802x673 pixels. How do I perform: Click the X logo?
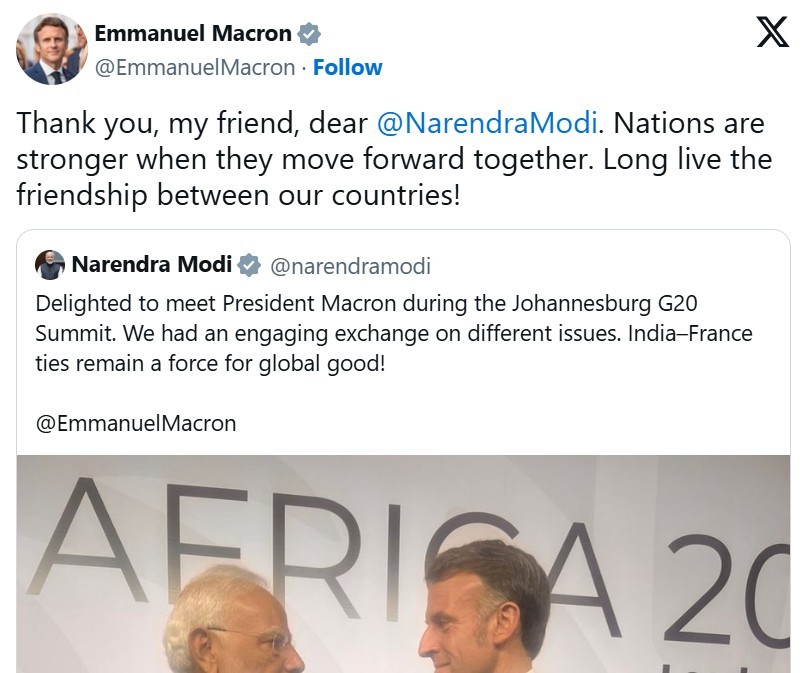772,34
